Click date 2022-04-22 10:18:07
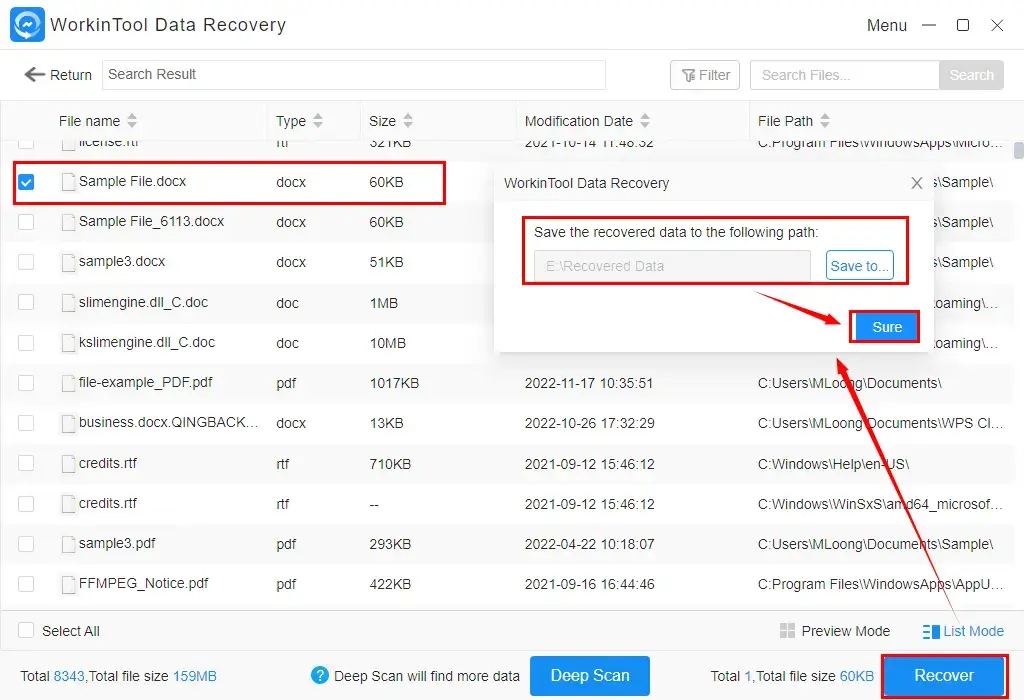This screenshot has height=700, width=1024. [589, 544]
